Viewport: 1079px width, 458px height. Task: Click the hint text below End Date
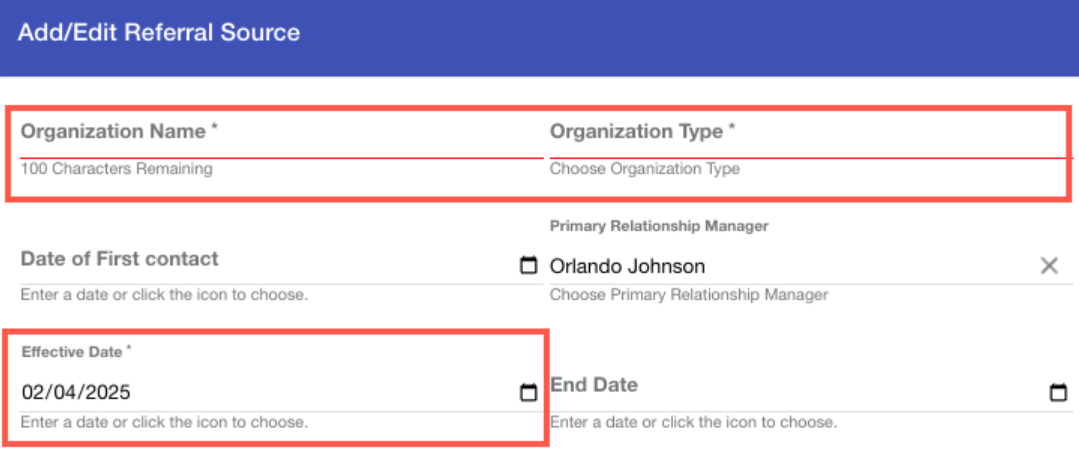click(x=693, y=422)
